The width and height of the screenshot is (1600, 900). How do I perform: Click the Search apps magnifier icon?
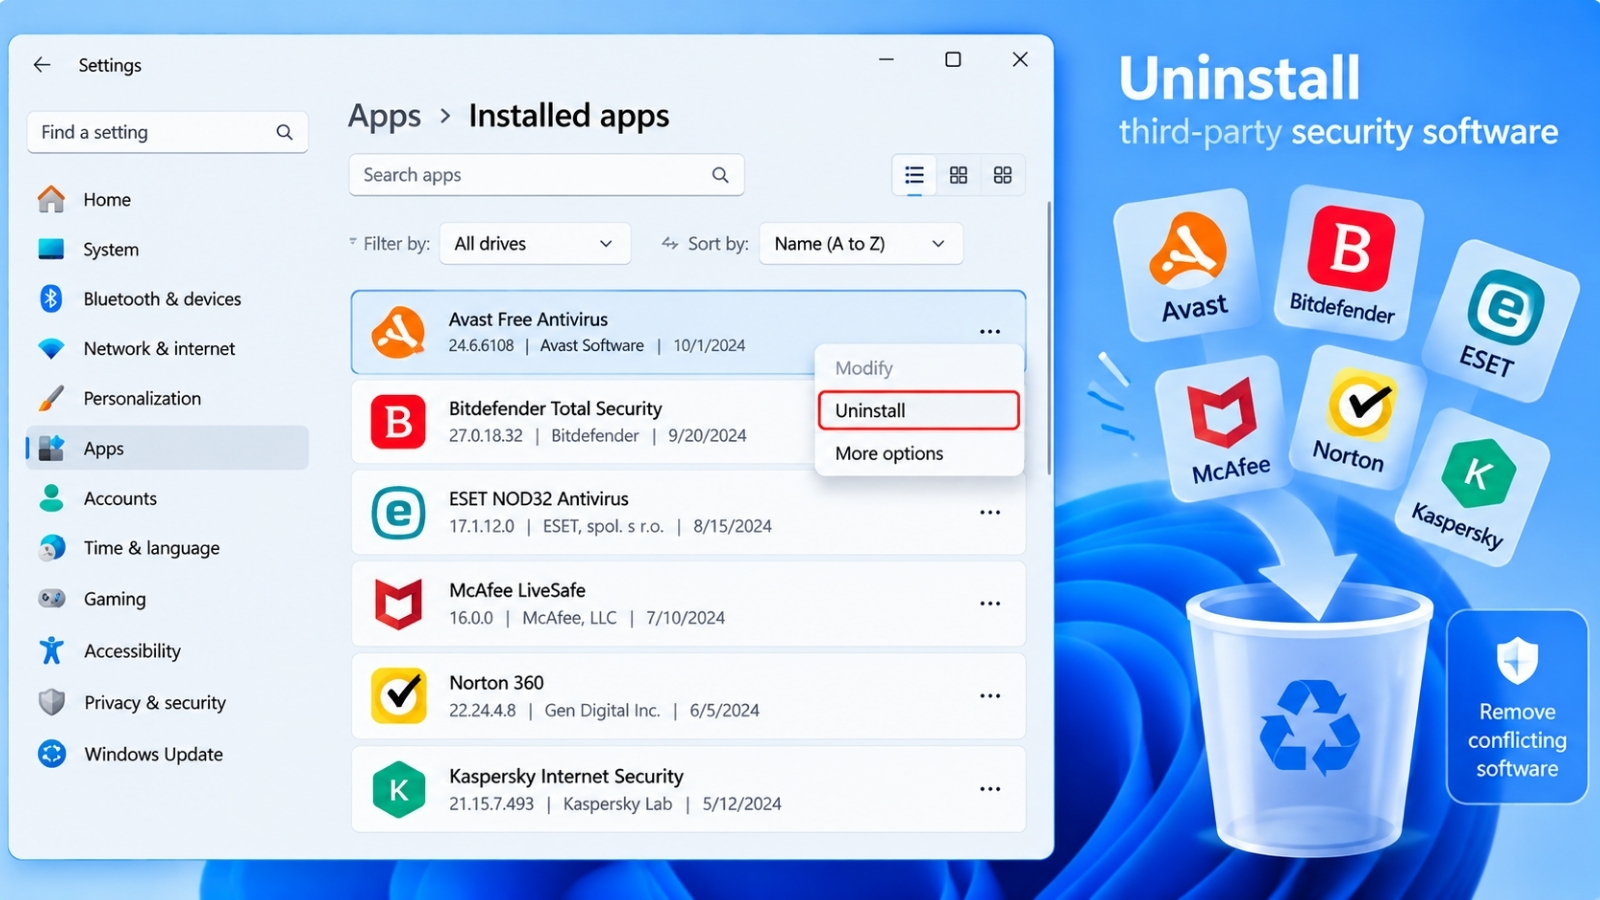(x=720, y=175)
